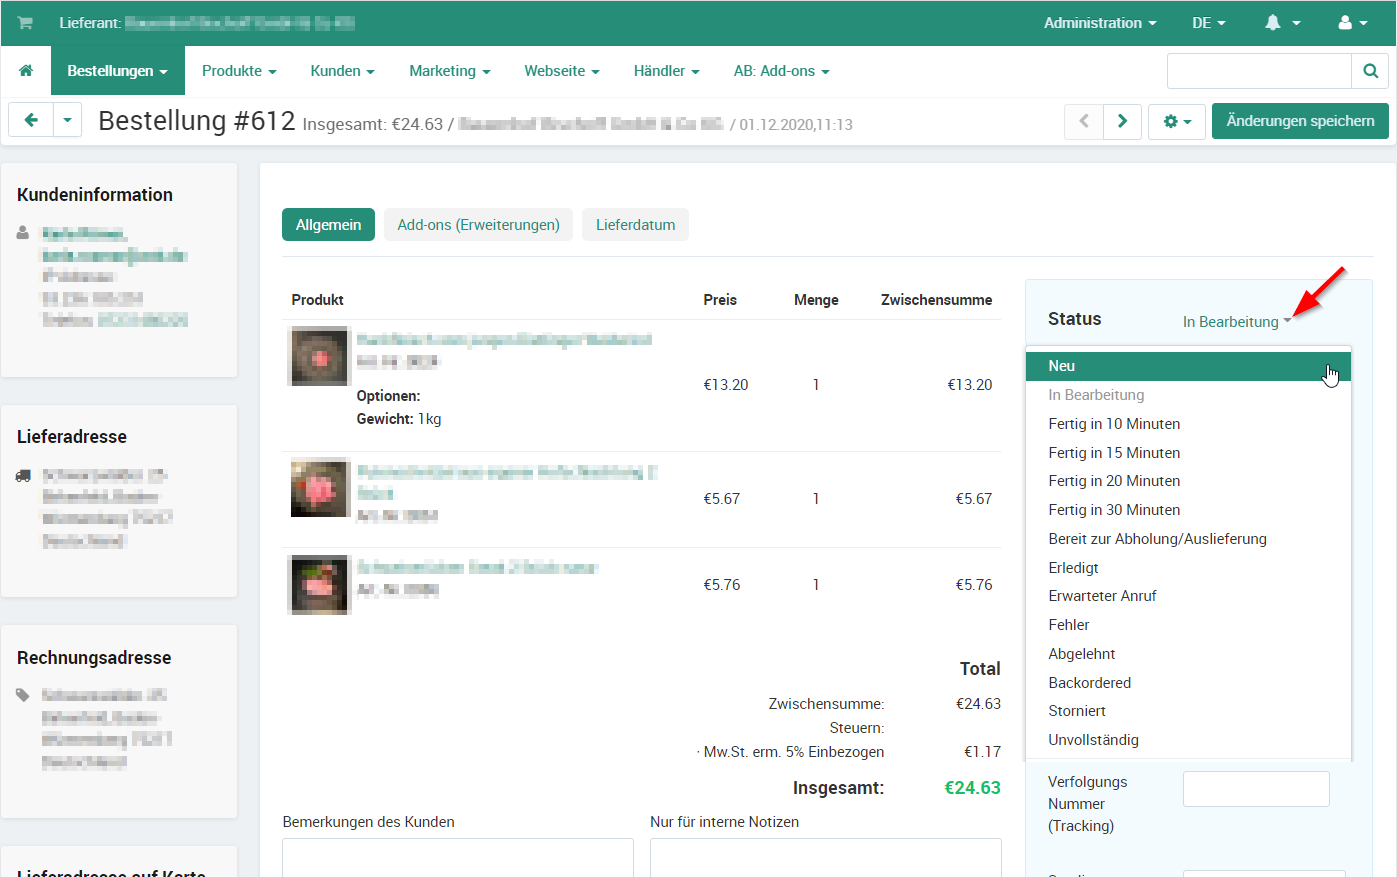Expand the Produkte menu
Screen dimensions: 1397x877
(x=239, y=71)
